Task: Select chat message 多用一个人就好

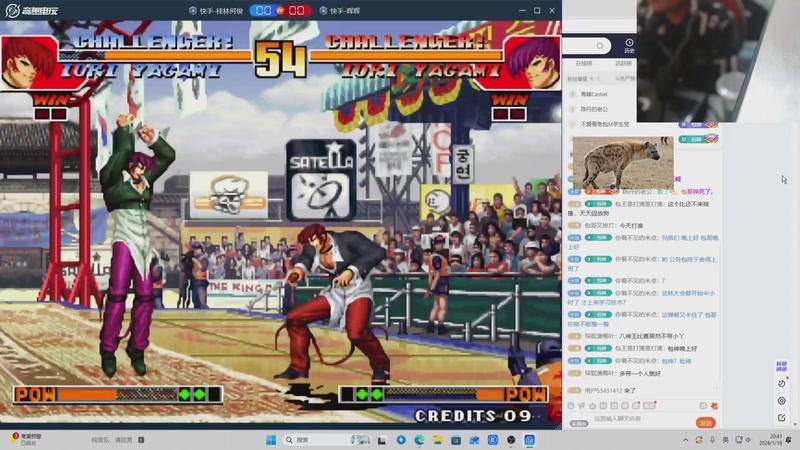Action: 640,373
